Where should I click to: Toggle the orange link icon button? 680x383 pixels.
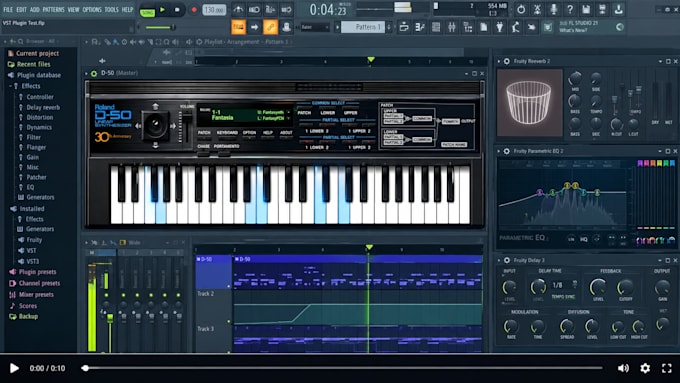click(270, 27)
